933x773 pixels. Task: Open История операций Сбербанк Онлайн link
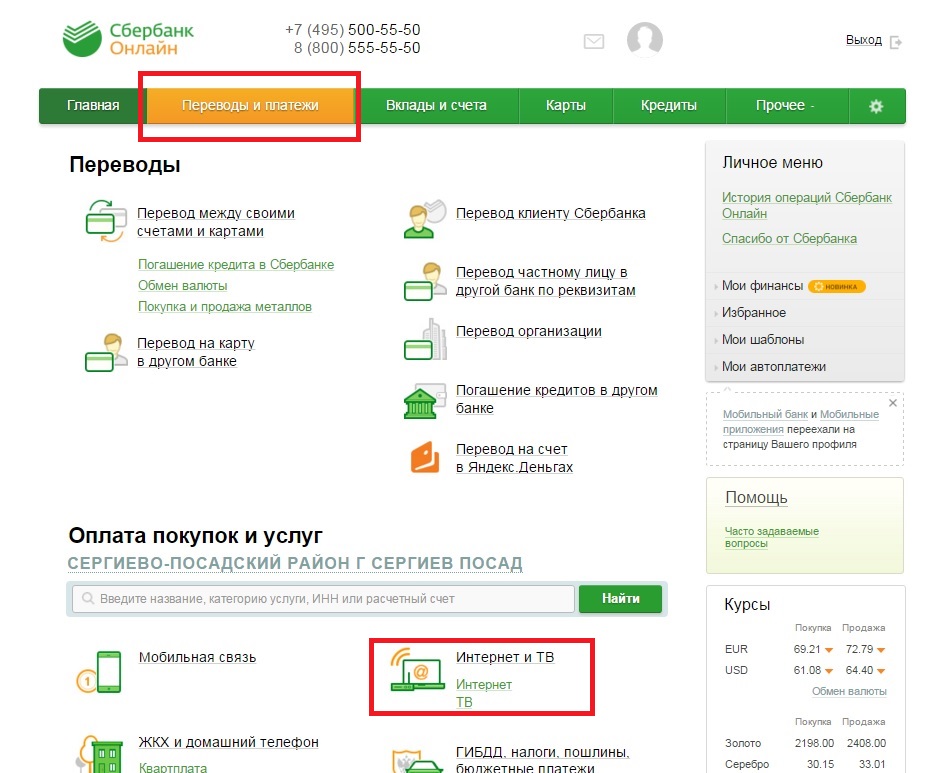coord(806,205)
